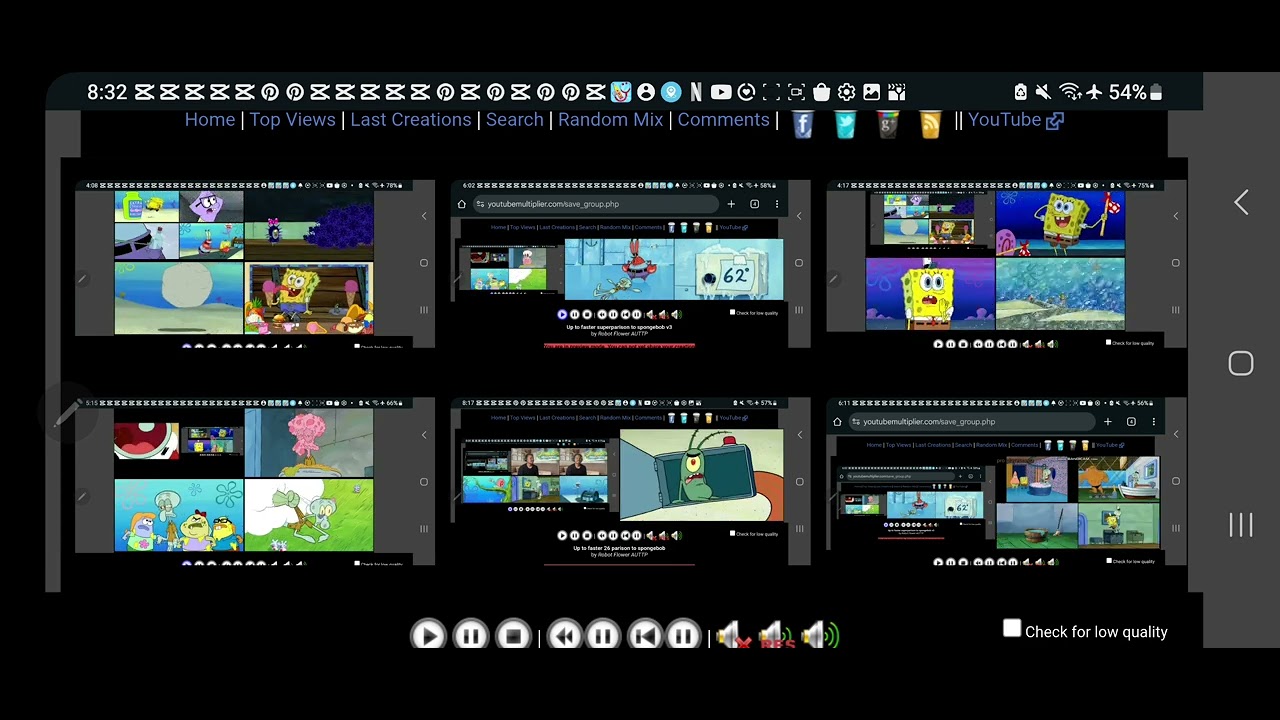Open the Home link

pyautogui.click(x=210, y=120)
